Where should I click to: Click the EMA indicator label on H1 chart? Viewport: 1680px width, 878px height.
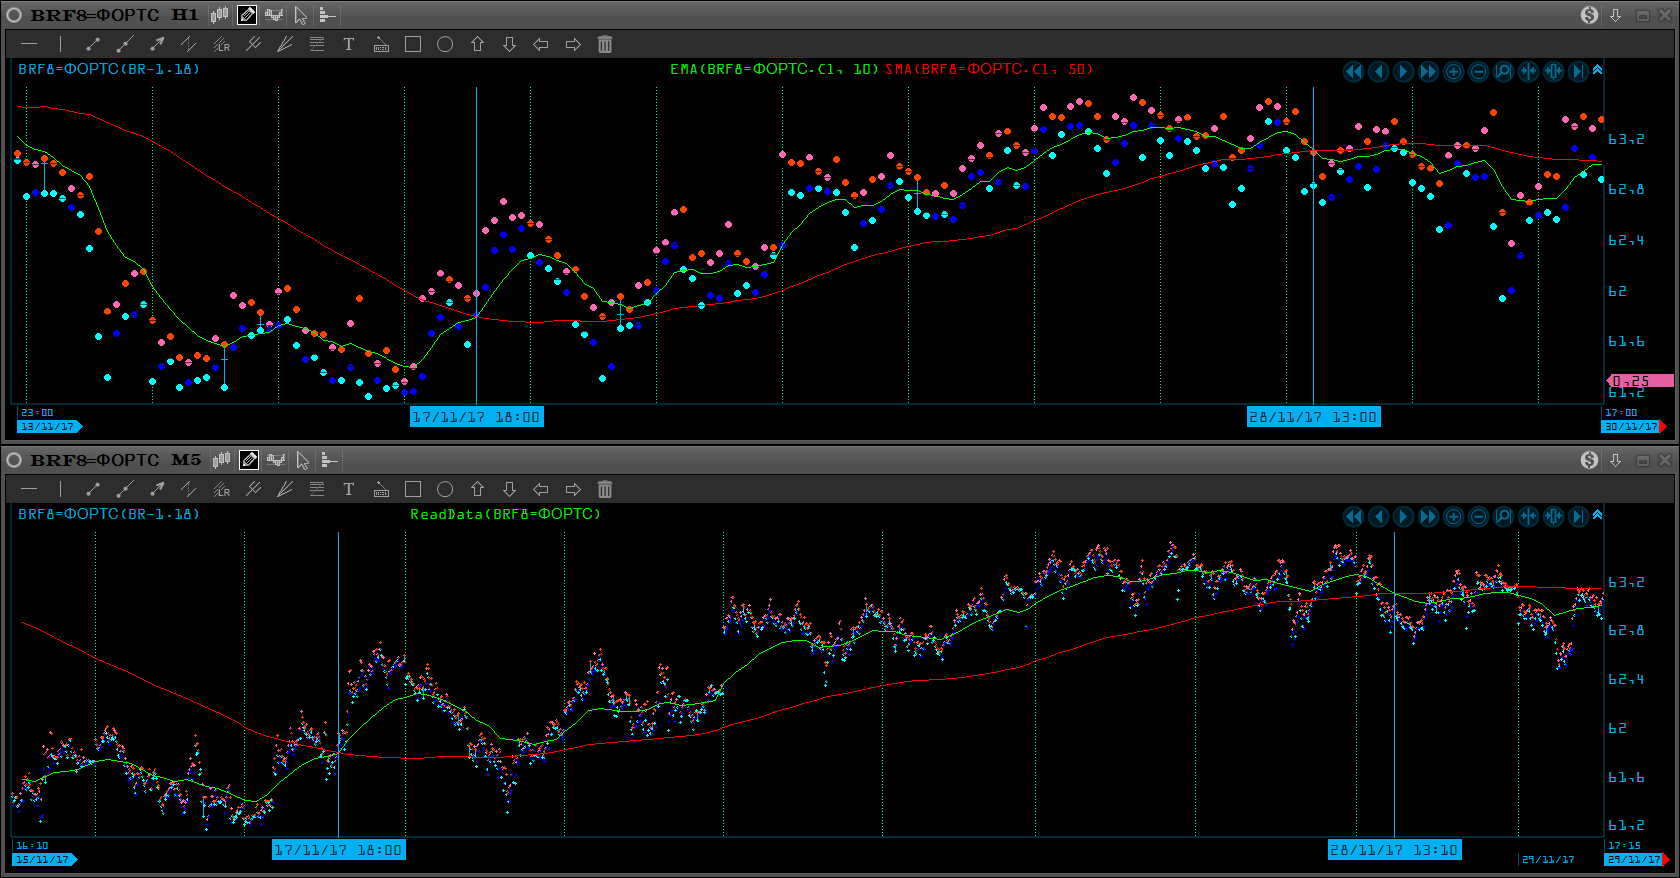point(773,69)
